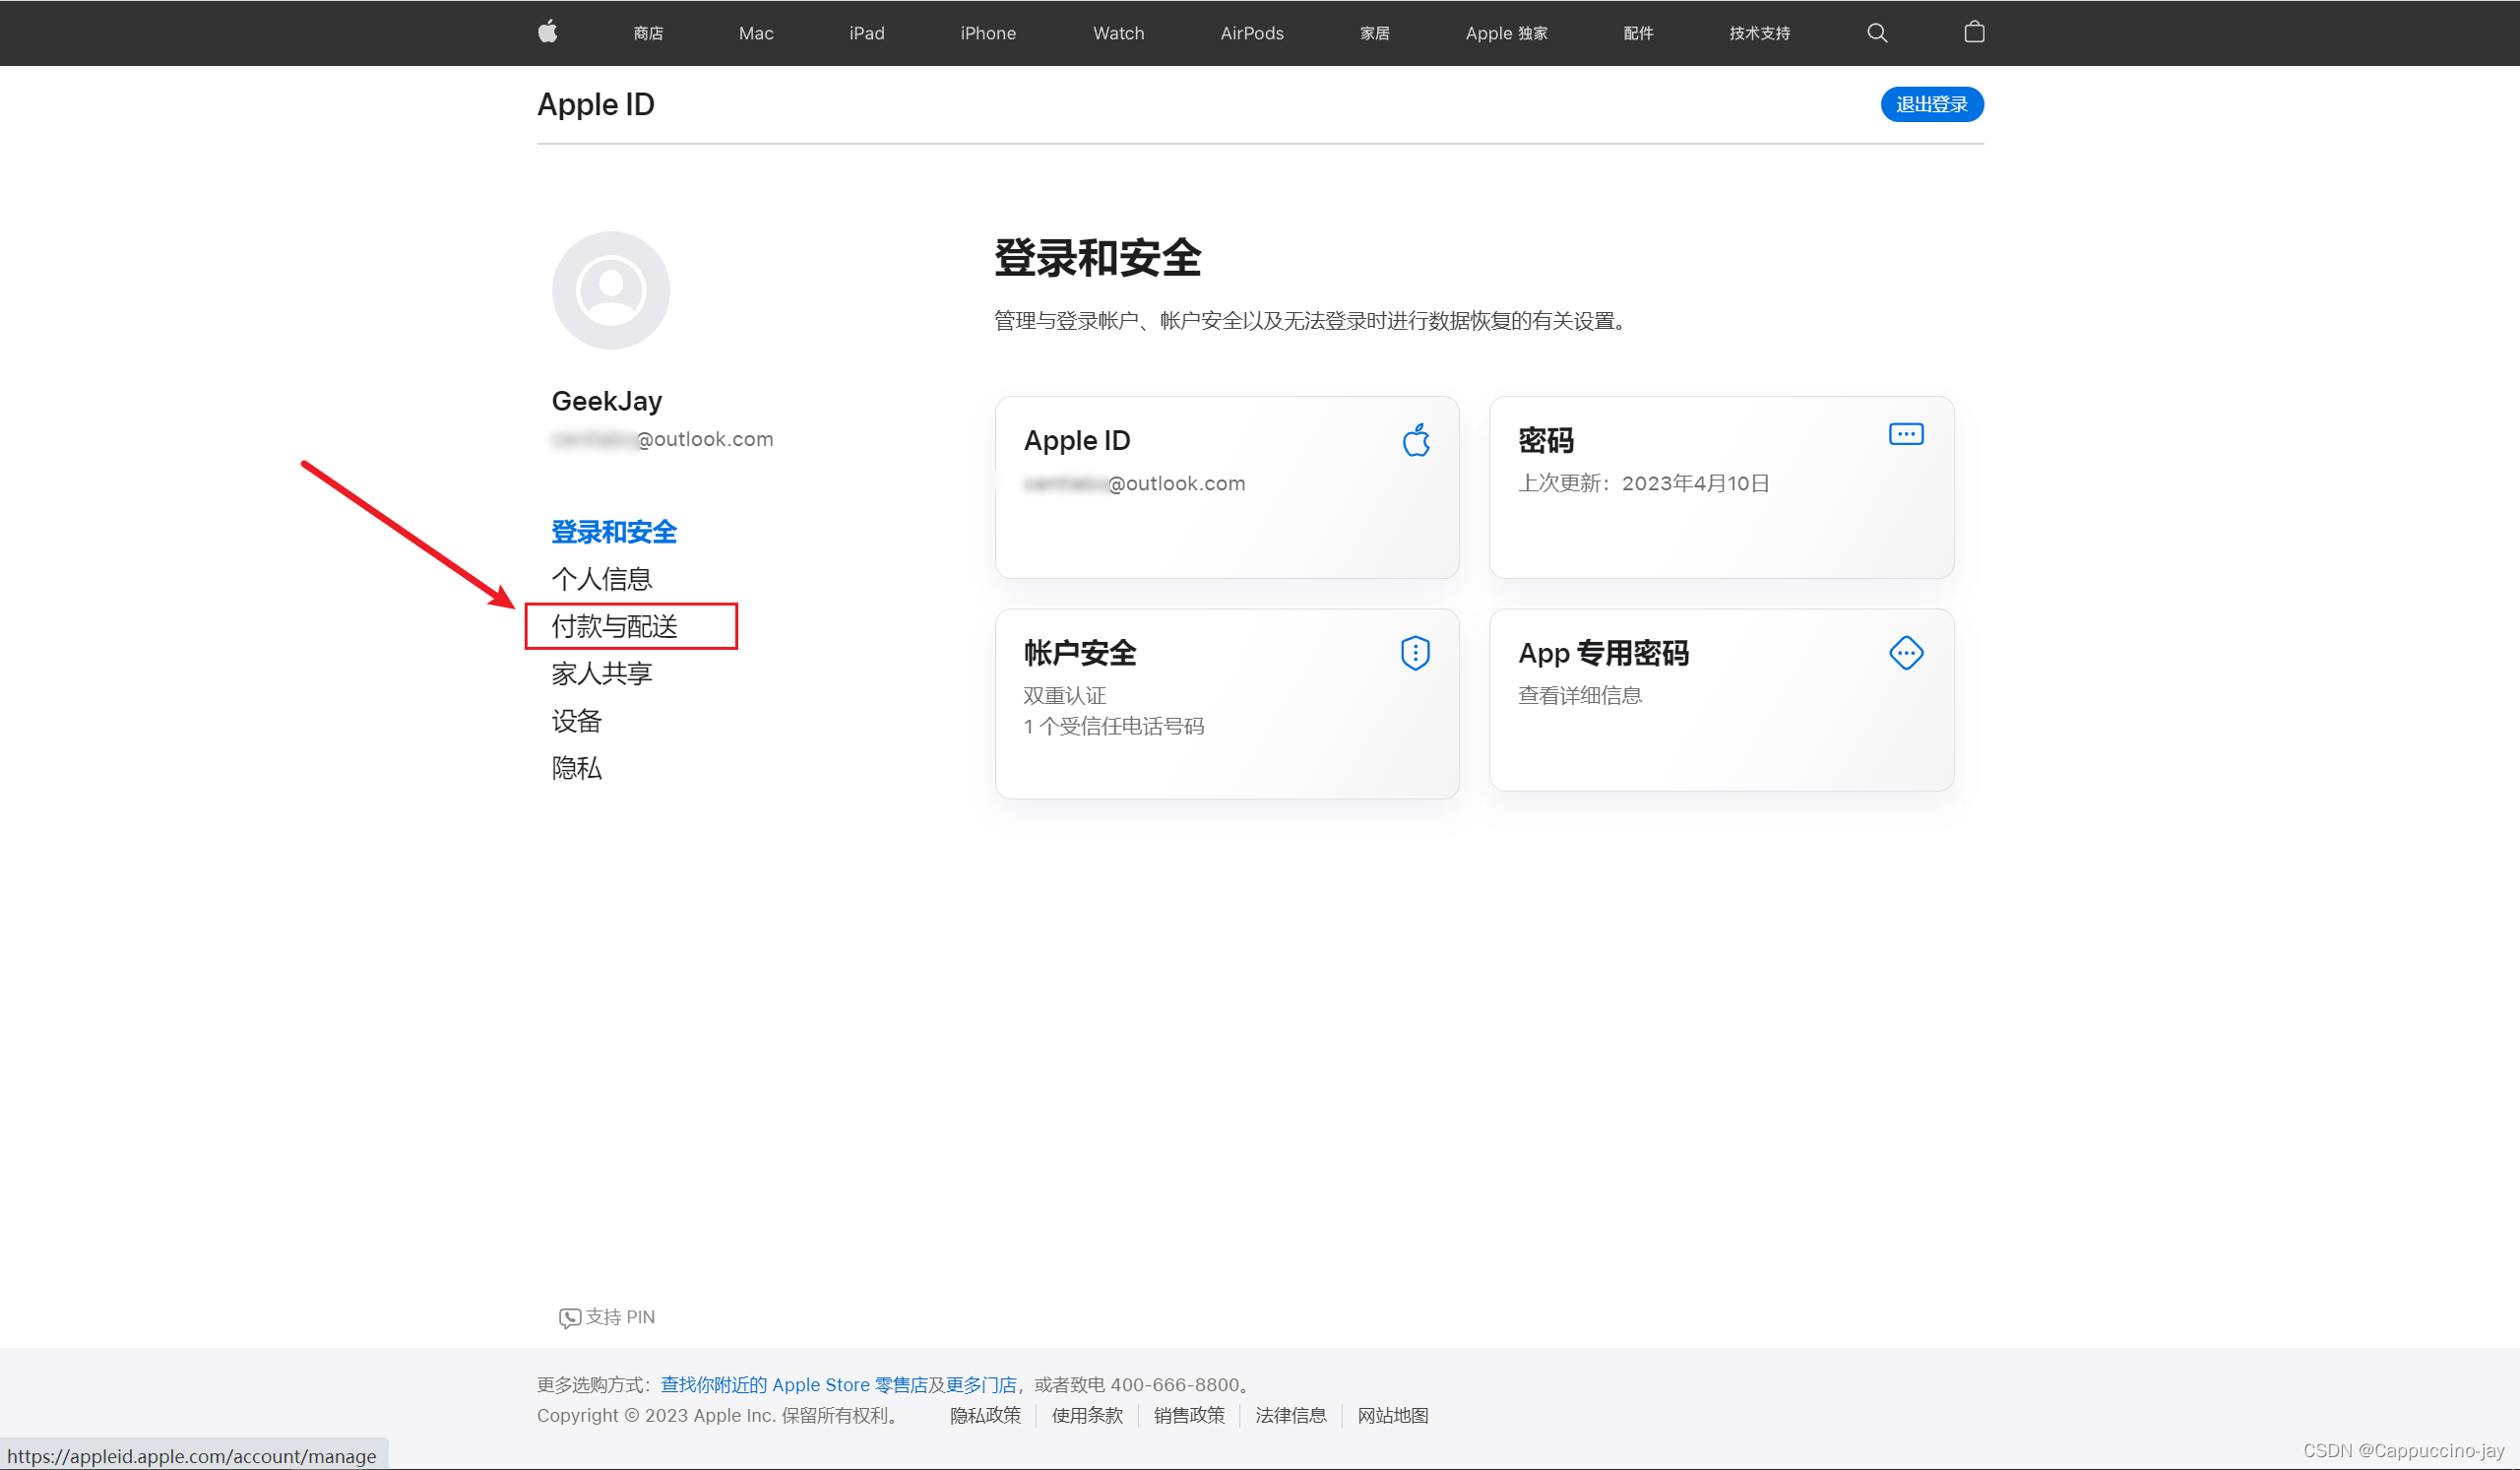The height and width of the screenshot is (1470, 2520).
Task: Click 退出登录 sign out button
Action: tap(1929, 103)
